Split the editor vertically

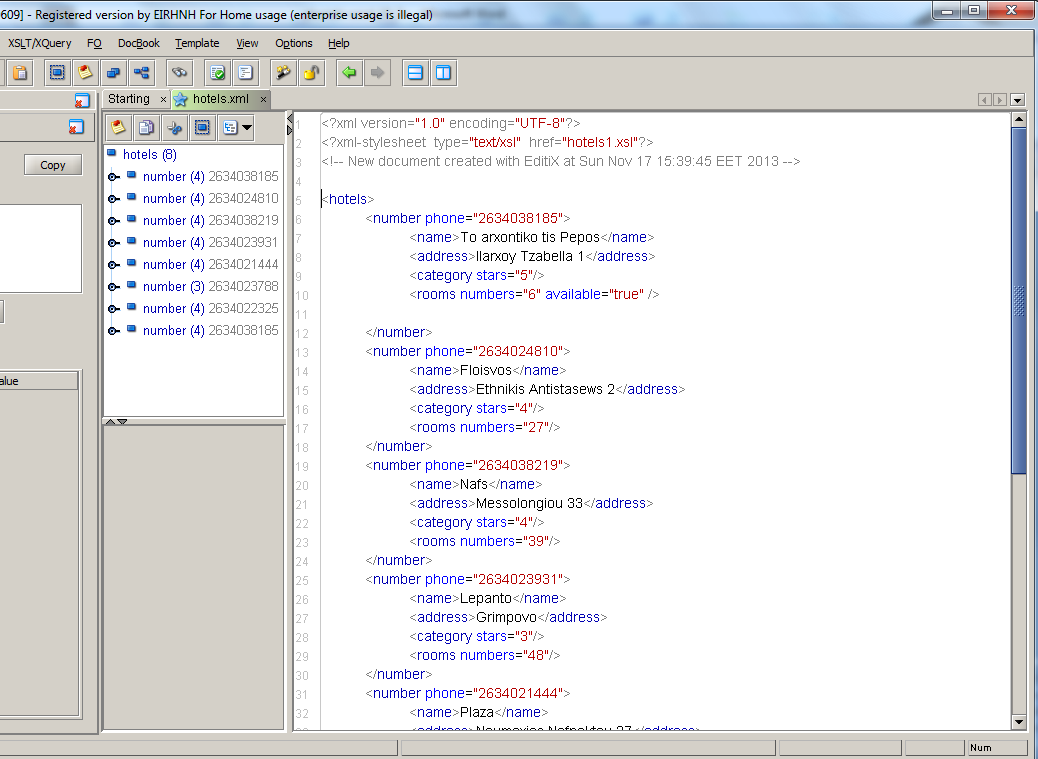(444, 73)
